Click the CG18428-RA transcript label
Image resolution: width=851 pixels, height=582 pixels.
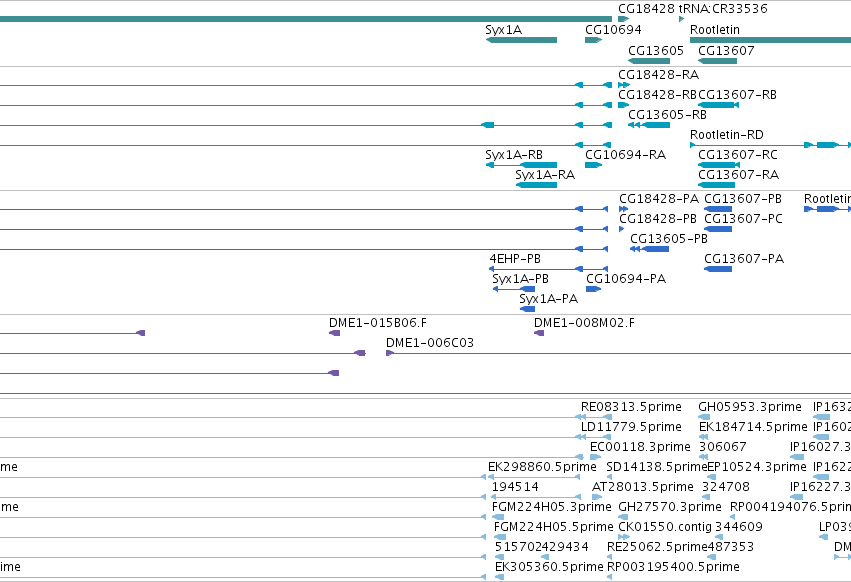pyautogui.click(x=658, y=74)
